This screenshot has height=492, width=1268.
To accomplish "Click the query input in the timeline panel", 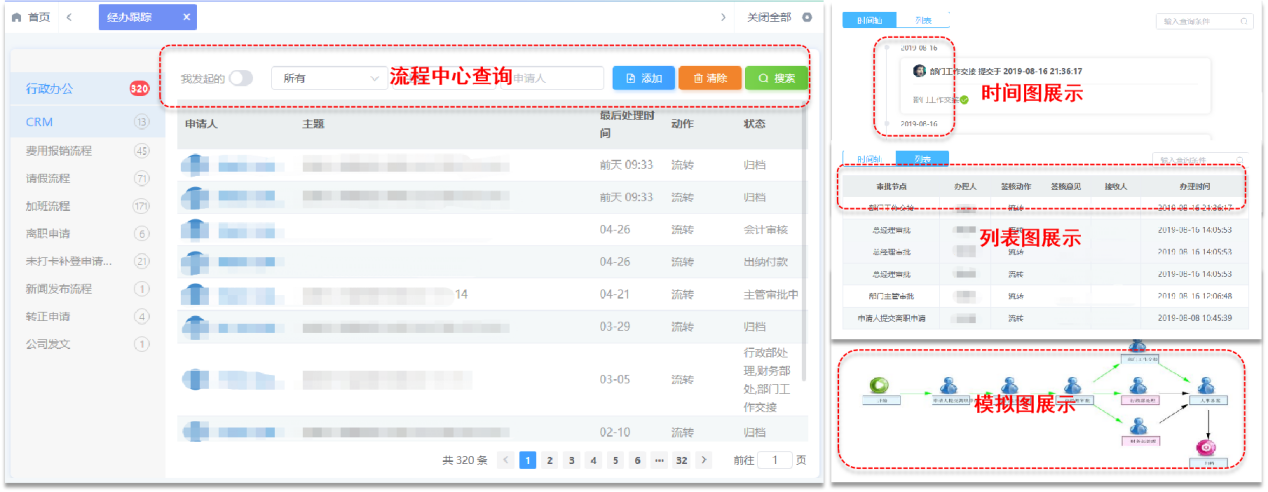I will click(x=1204, y=20).
